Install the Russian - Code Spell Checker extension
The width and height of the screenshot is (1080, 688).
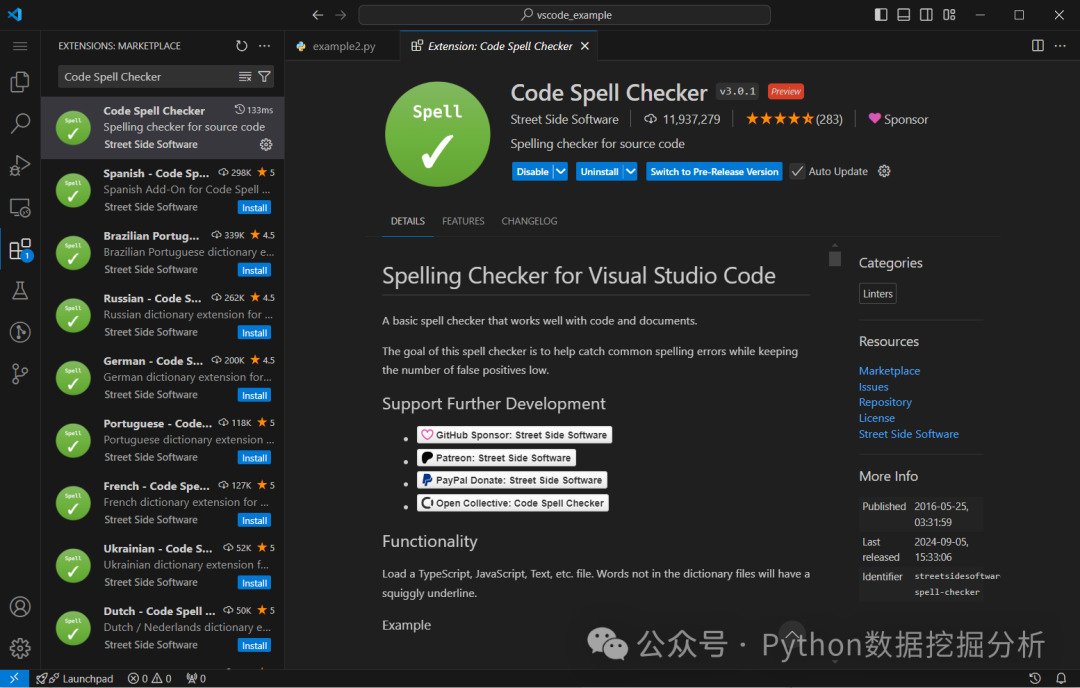coord(254,333)
